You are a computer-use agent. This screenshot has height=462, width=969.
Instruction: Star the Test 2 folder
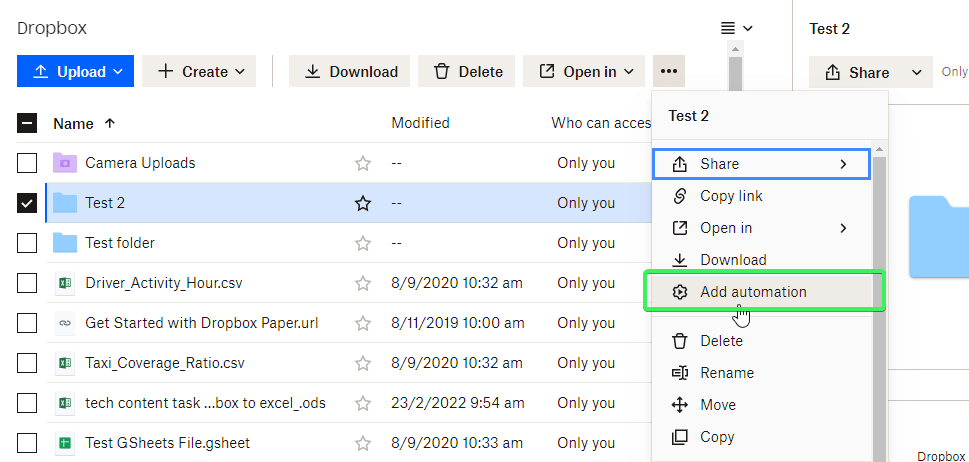point(363,203)
